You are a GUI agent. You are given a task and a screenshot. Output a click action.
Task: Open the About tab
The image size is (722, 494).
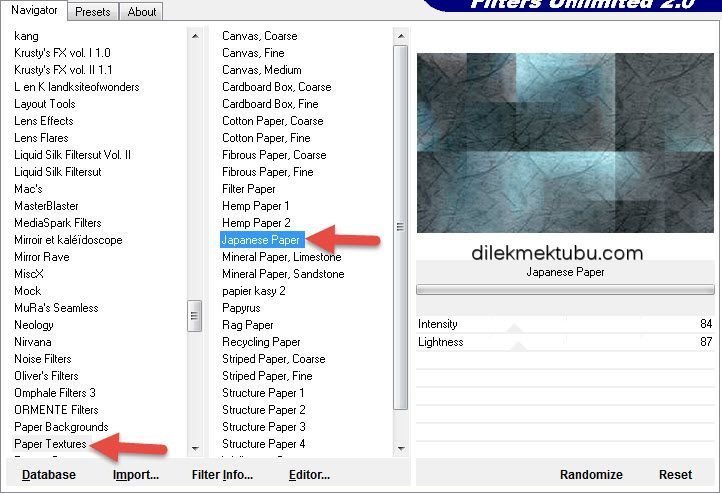142,12
